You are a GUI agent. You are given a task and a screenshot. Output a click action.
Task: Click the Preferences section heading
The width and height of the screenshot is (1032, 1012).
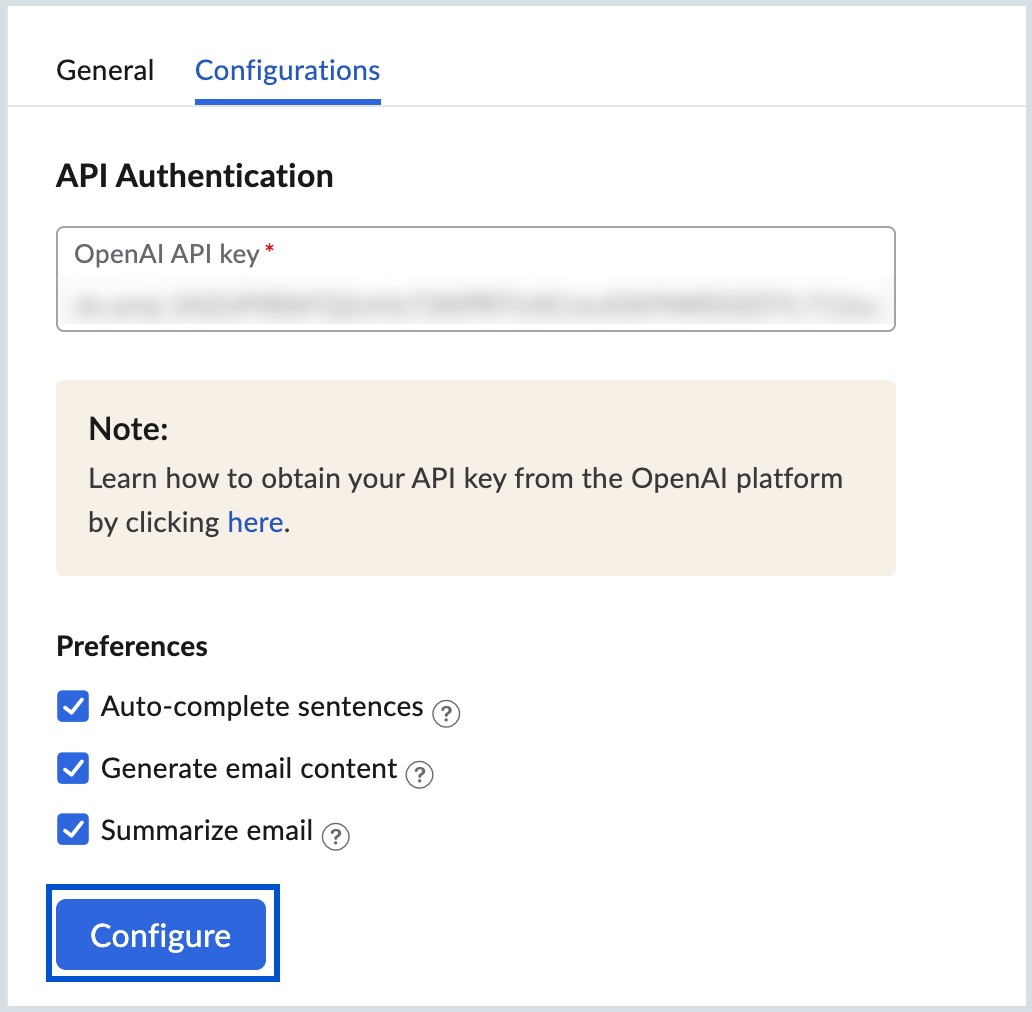point(131,646)
